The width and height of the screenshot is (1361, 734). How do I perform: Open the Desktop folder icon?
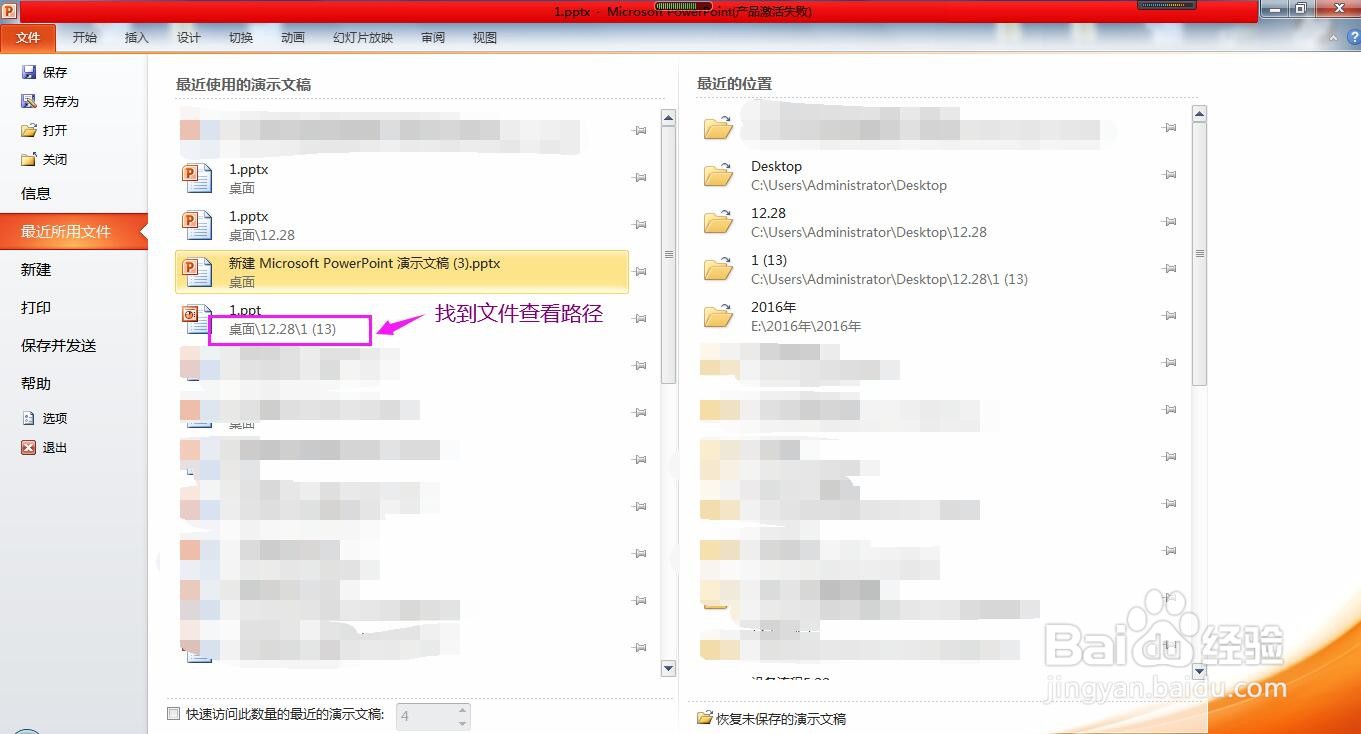[718, 175]
